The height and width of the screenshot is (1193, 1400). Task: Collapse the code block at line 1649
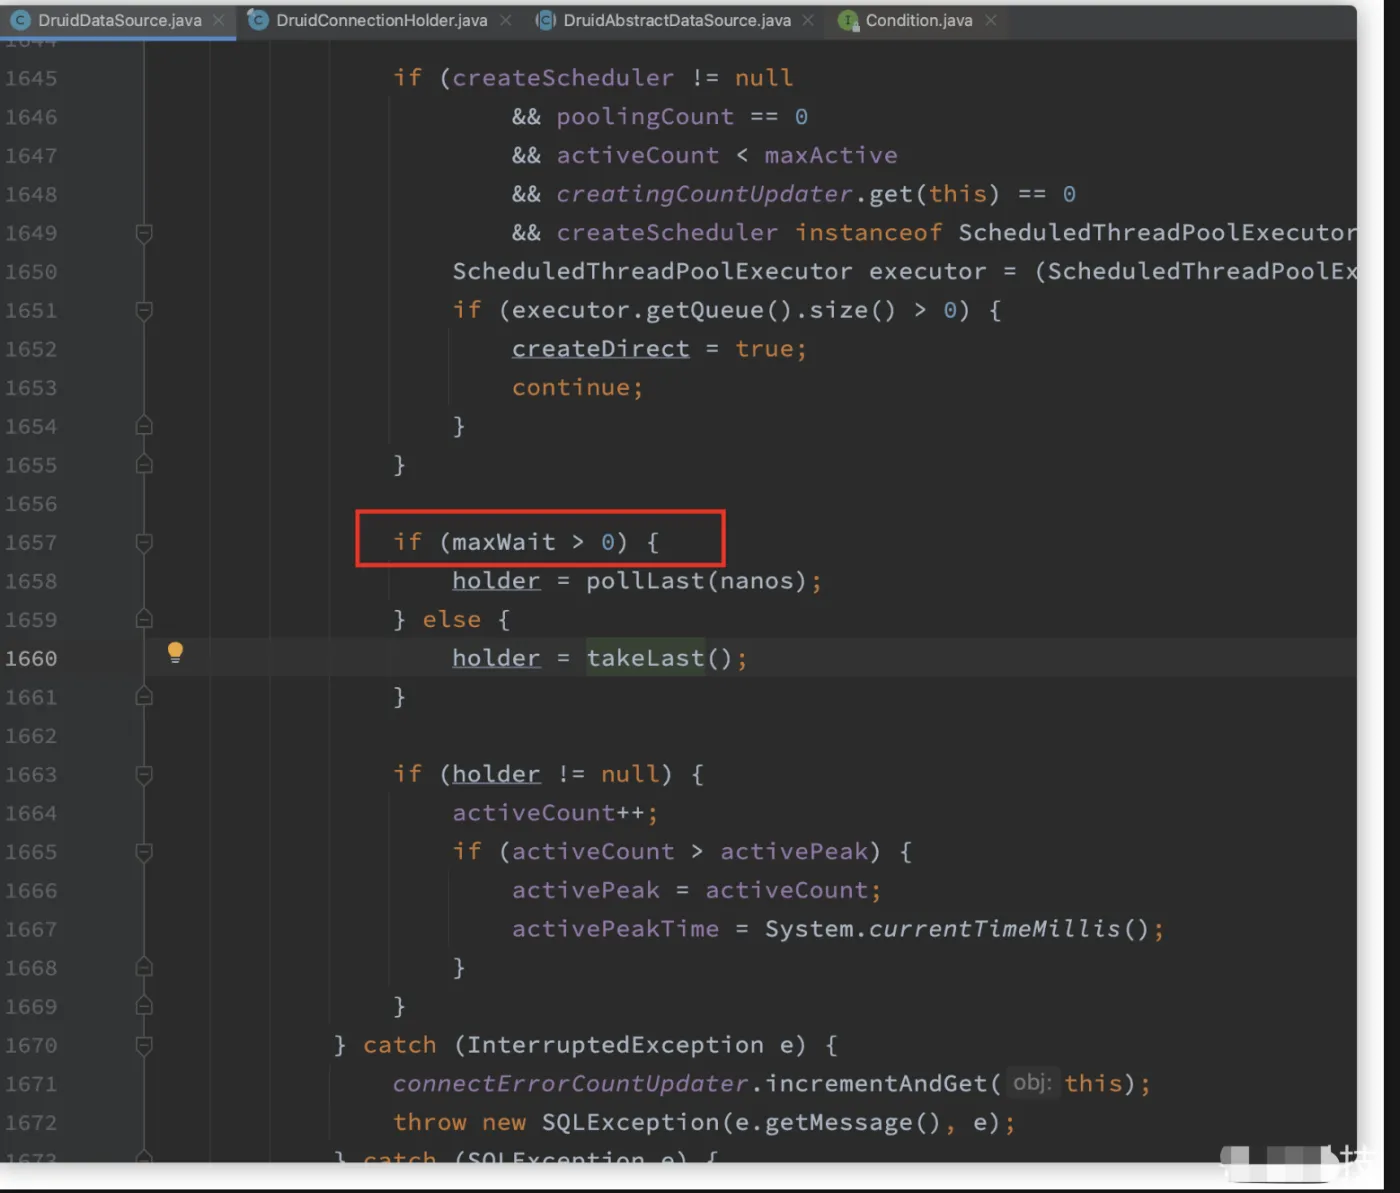click(144, 233)
